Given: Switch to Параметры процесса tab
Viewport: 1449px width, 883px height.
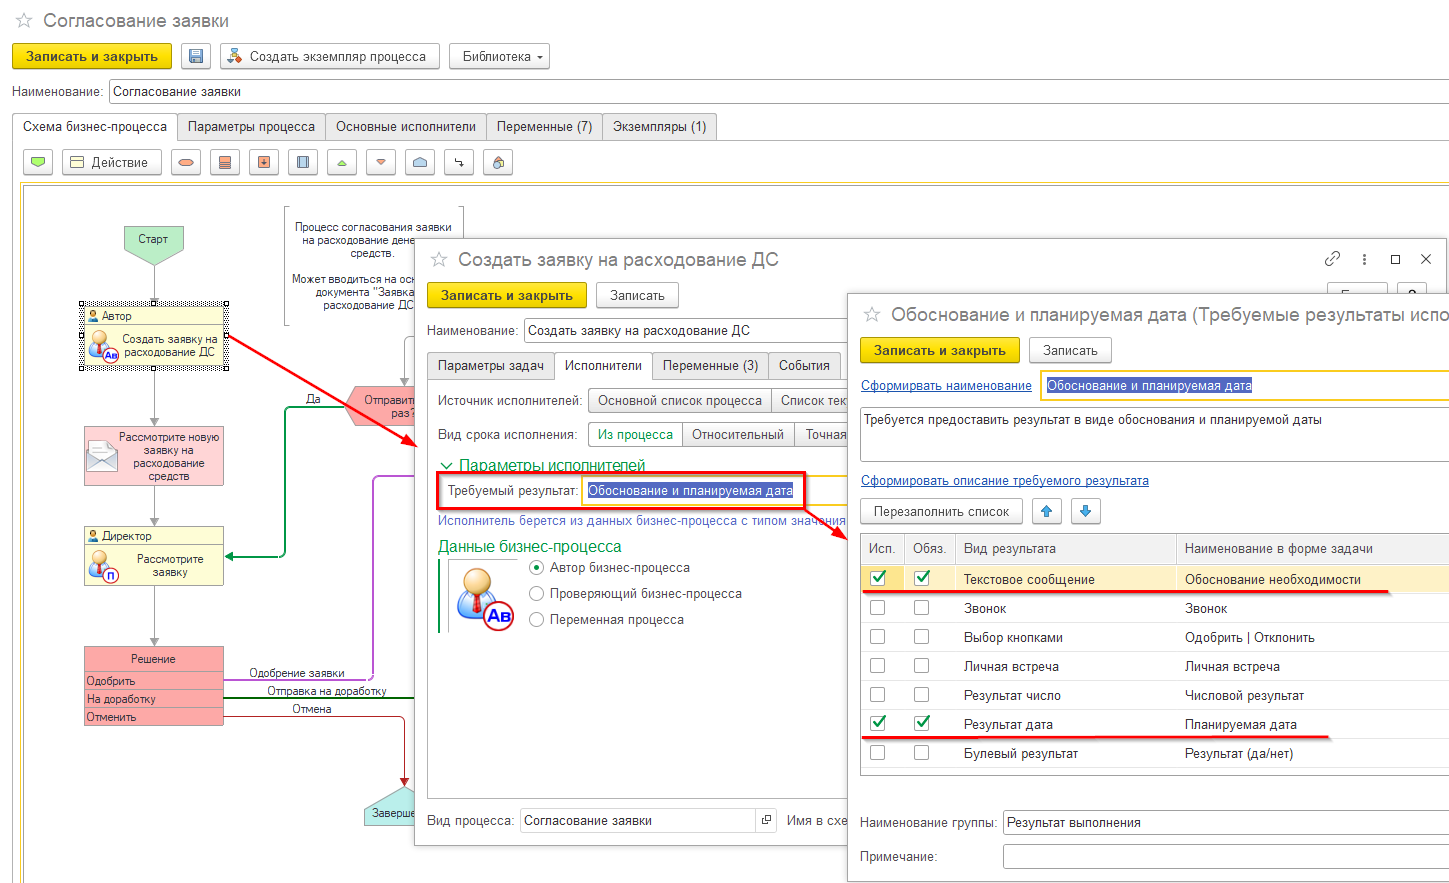Looking at the screenshot, I should click(251, 127).
